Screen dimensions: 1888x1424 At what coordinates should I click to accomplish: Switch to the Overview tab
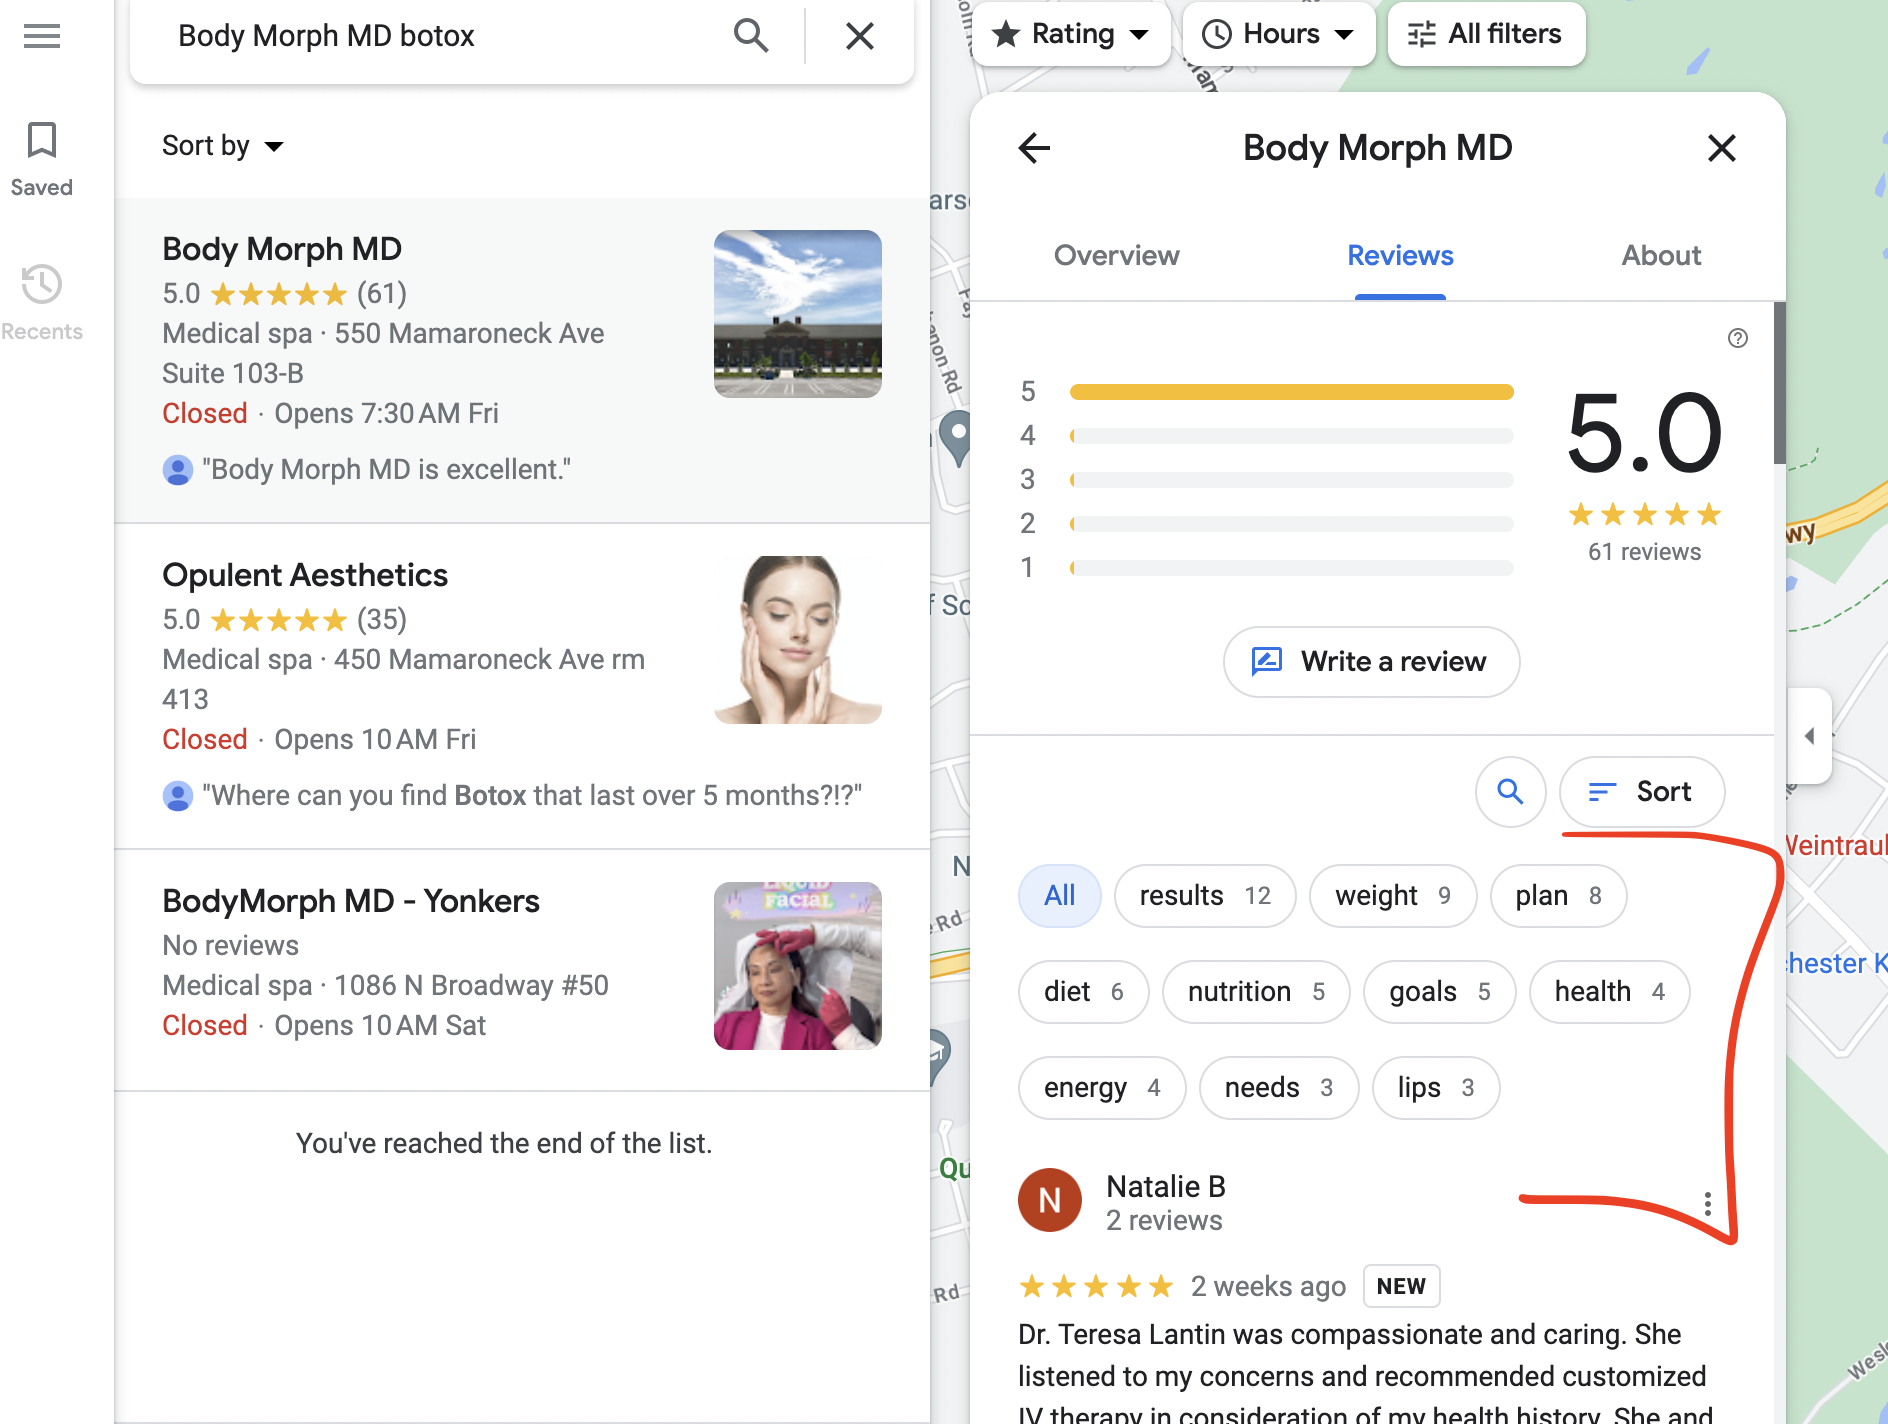pyautogui.click(x=1117, y=256)
